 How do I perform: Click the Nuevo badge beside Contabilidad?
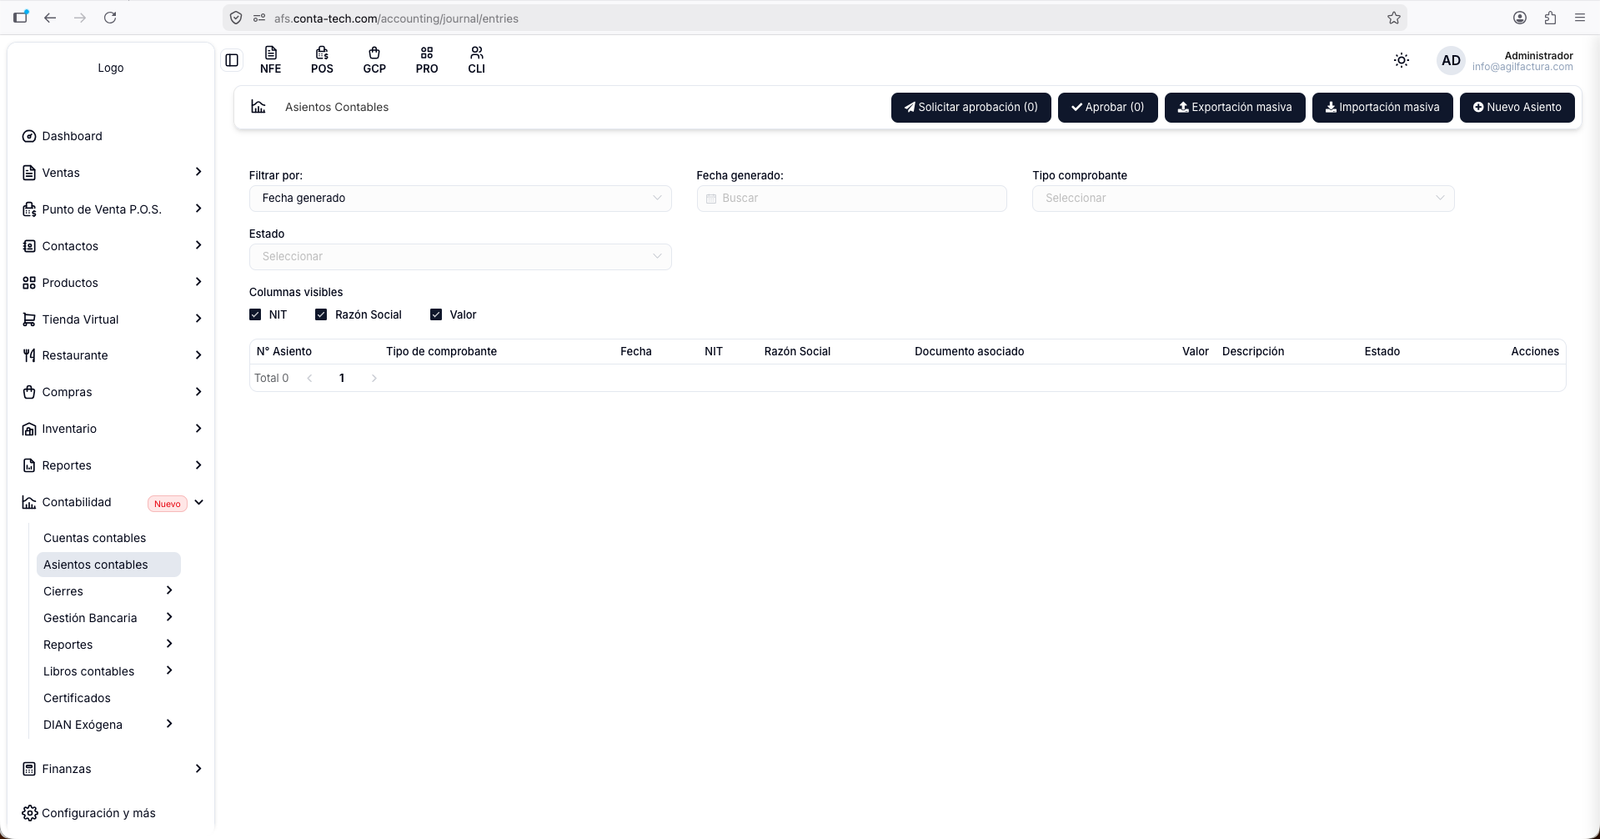pos(167,504)
